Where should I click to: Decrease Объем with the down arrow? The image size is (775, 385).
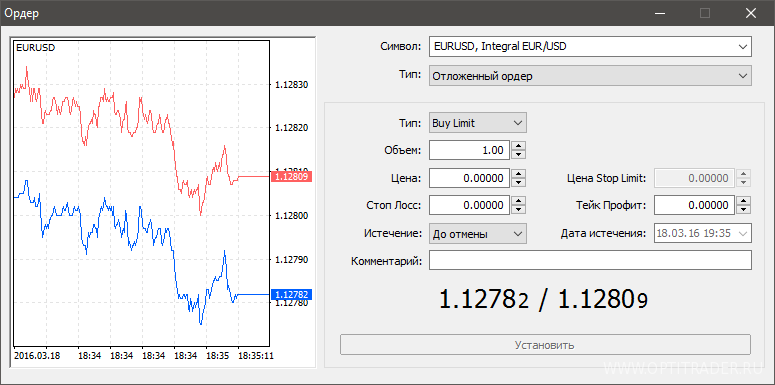(518, 155)
